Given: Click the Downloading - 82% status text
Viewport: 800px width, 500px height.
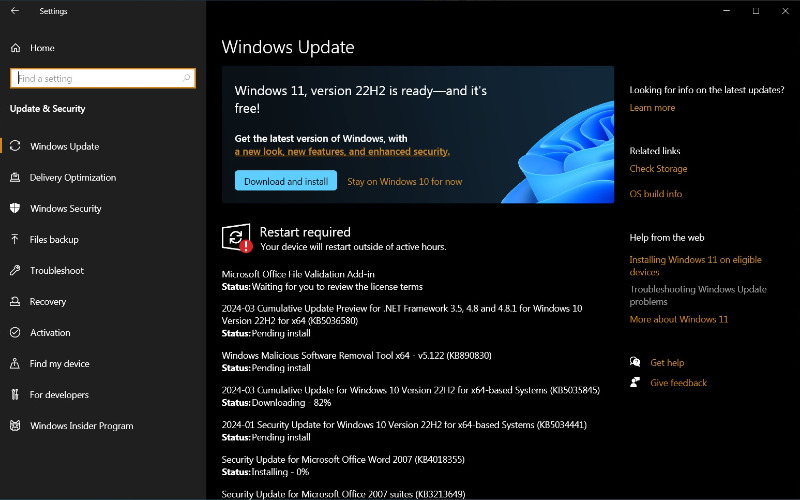Looking at the screenshot, I should [x=291, y=403].
